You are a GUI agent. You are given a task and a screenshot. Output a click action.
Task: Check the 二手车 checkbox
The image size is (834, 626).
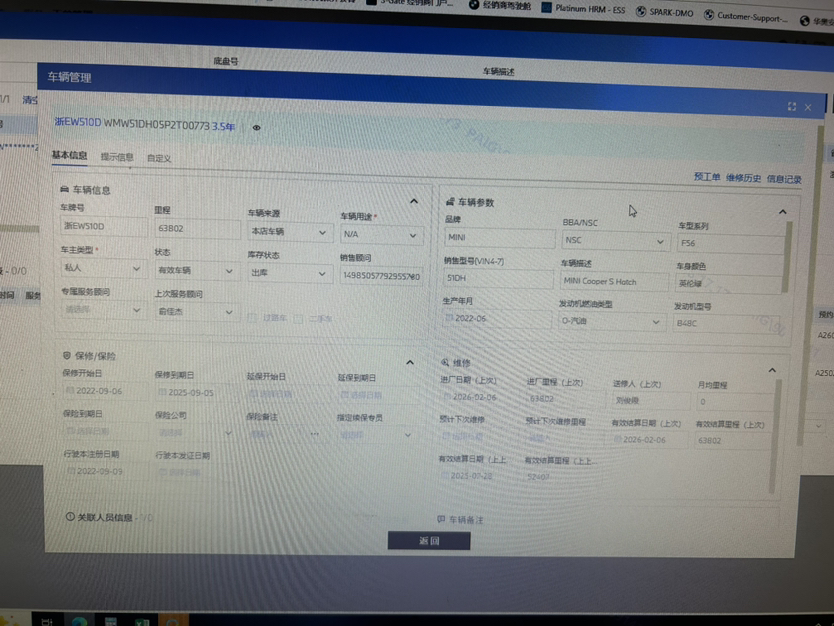[299, 318]
